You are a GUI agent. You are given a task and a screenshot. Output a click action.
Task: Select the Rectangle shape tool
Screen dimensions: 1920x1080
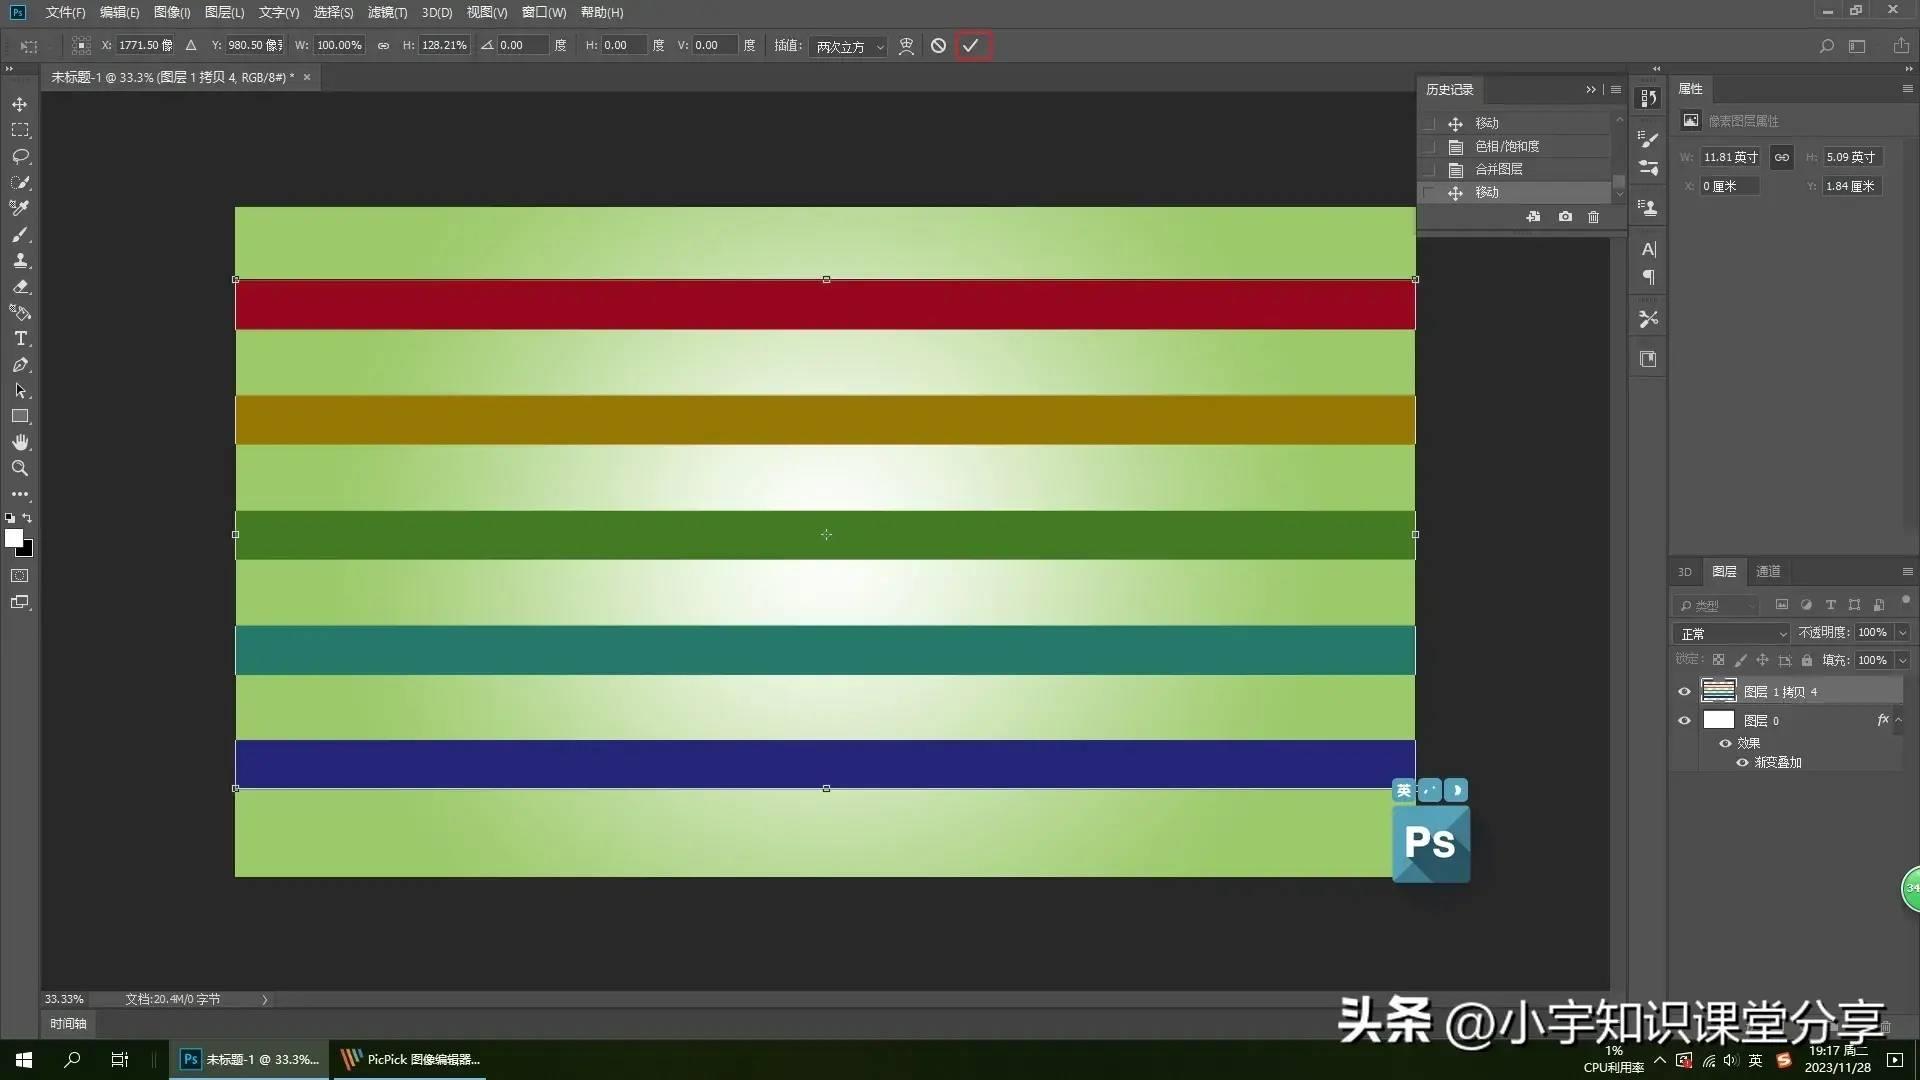[20, 416]
